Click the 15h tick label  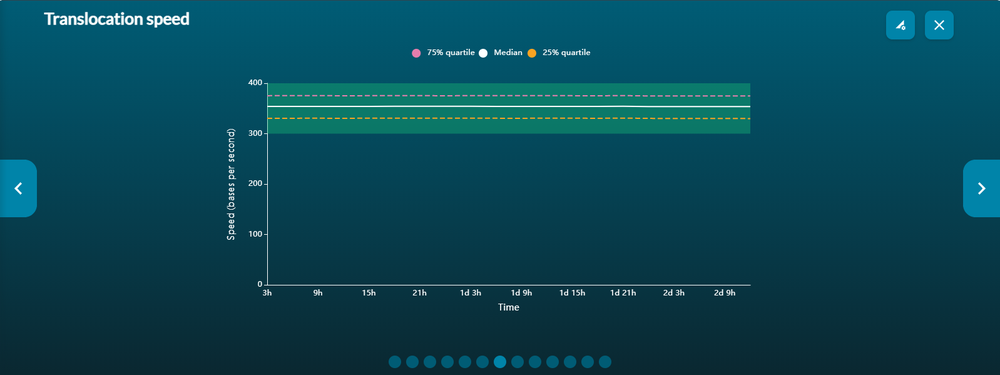click(369, 293)
